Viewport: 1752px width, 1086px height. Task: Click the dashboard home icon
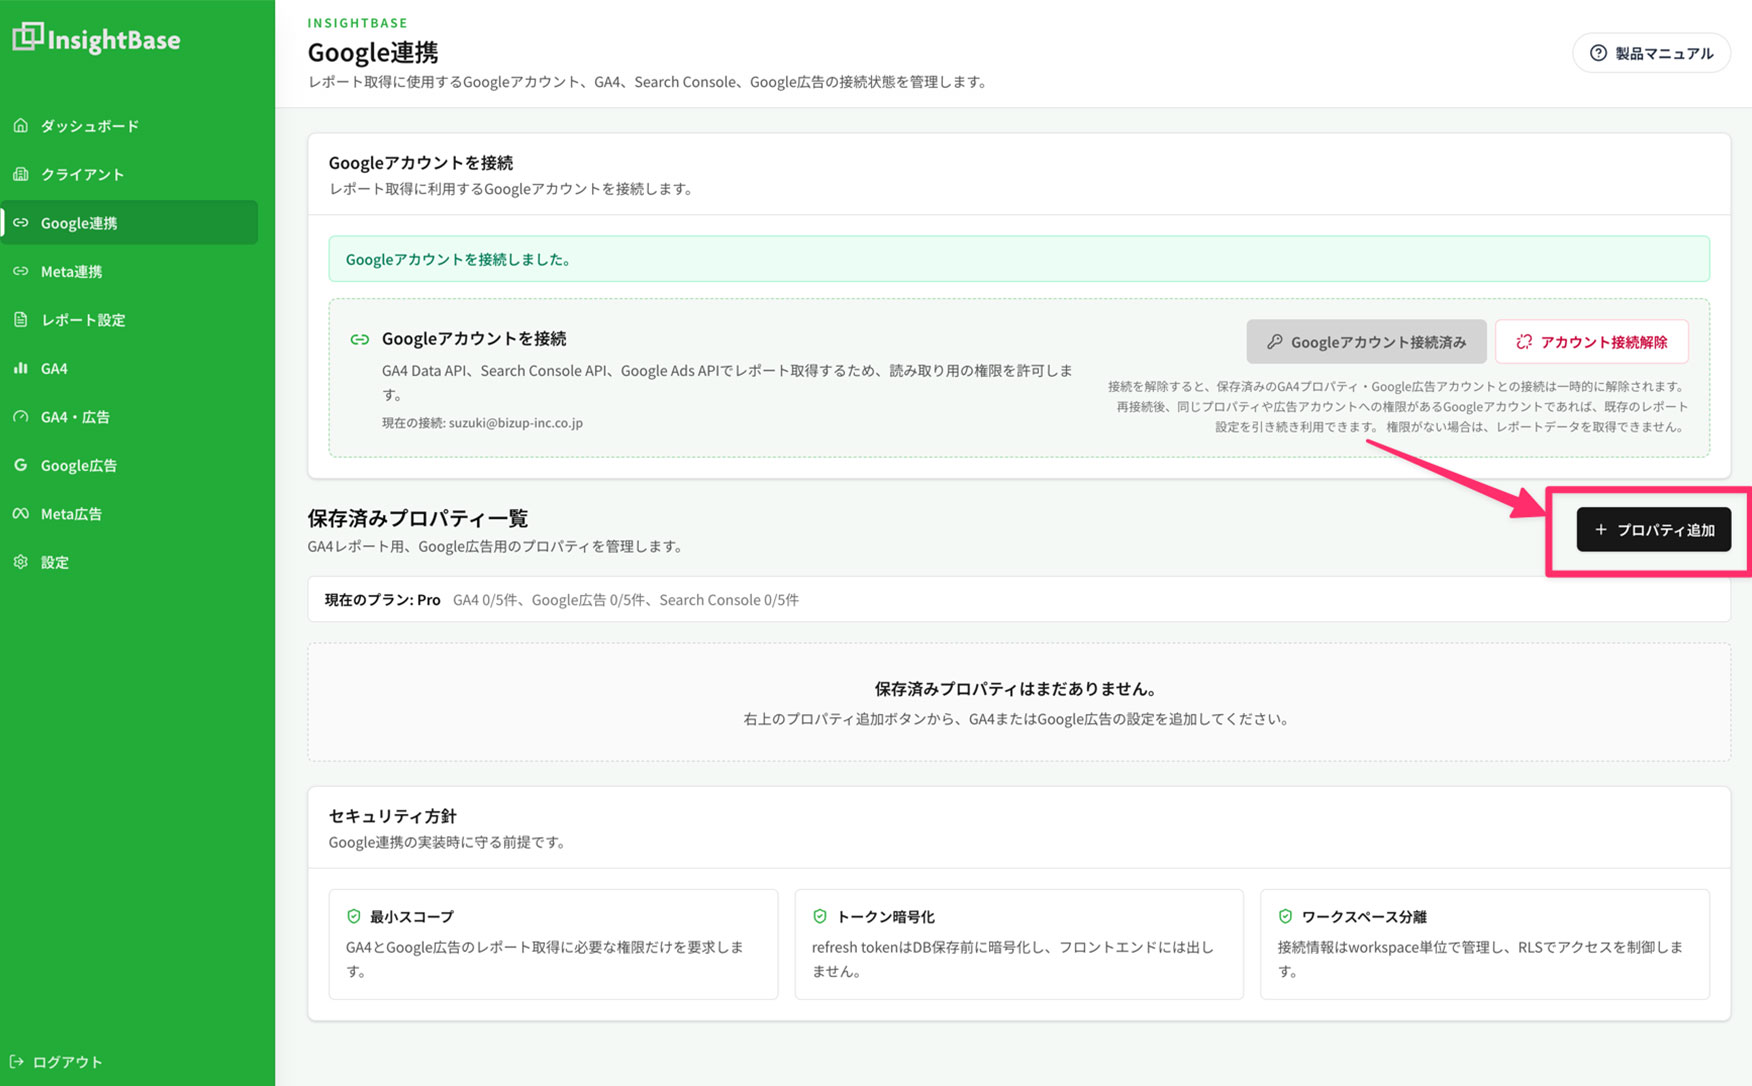[21, 126]
